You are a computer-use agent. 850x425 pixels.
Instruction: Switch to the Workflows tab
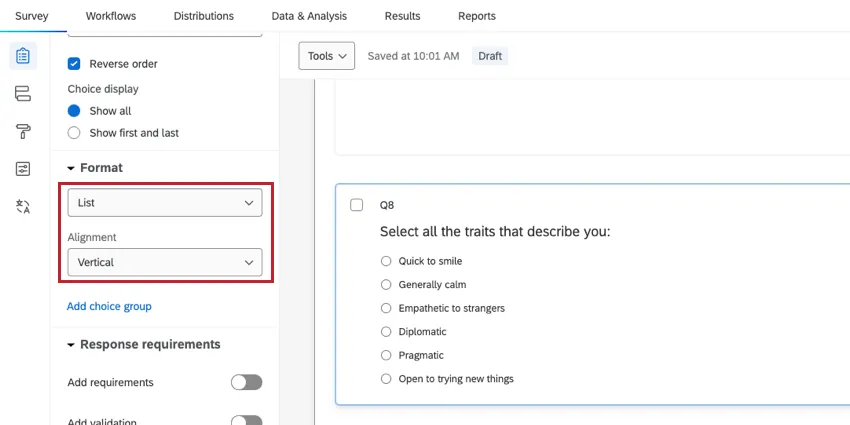[x=111, y=16]
